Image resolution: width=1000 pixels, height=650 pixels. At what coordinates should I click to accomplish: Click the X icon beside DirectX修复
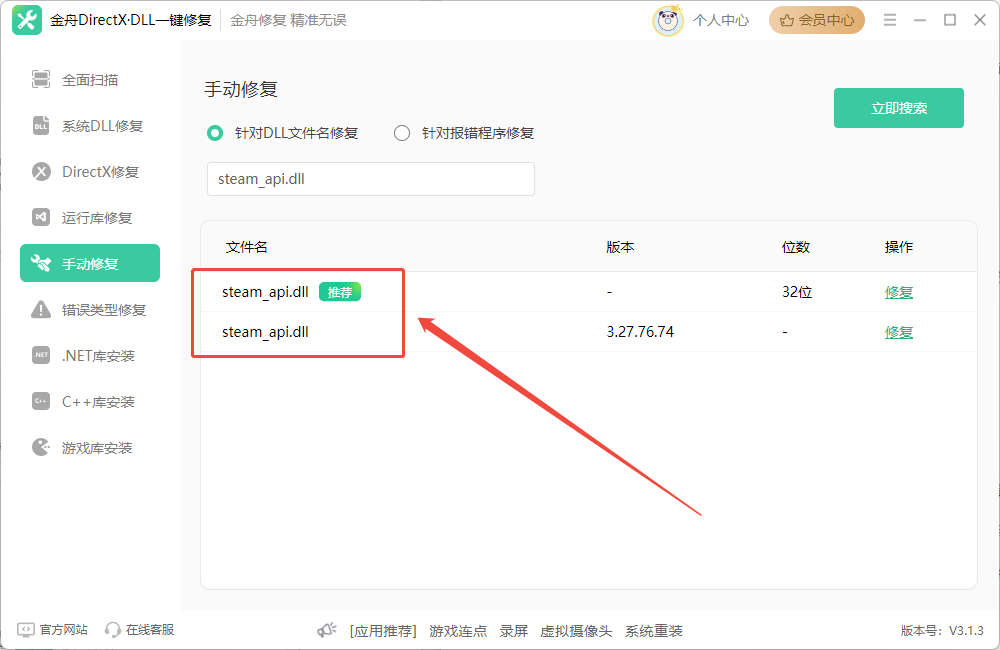coord(41,172)
